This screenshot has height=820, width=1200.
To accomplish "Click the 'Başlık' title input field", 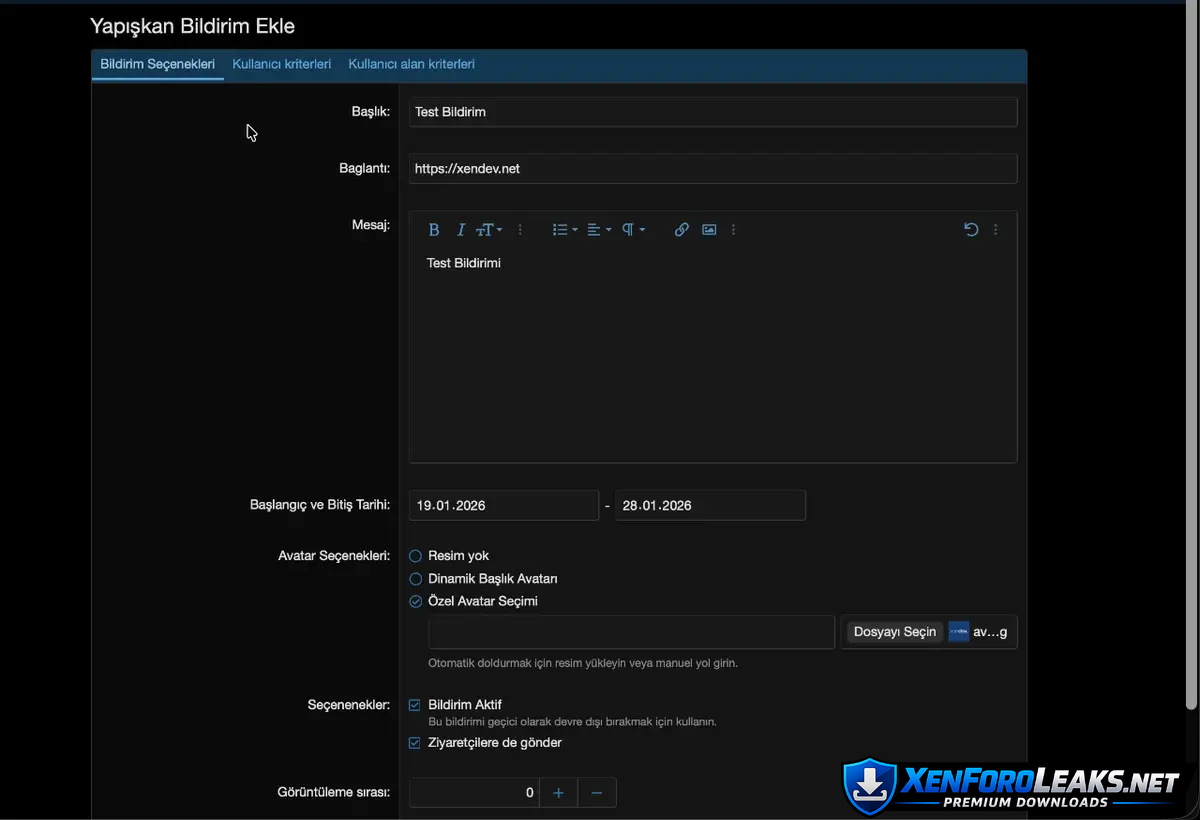I will (x=712, y=112).
